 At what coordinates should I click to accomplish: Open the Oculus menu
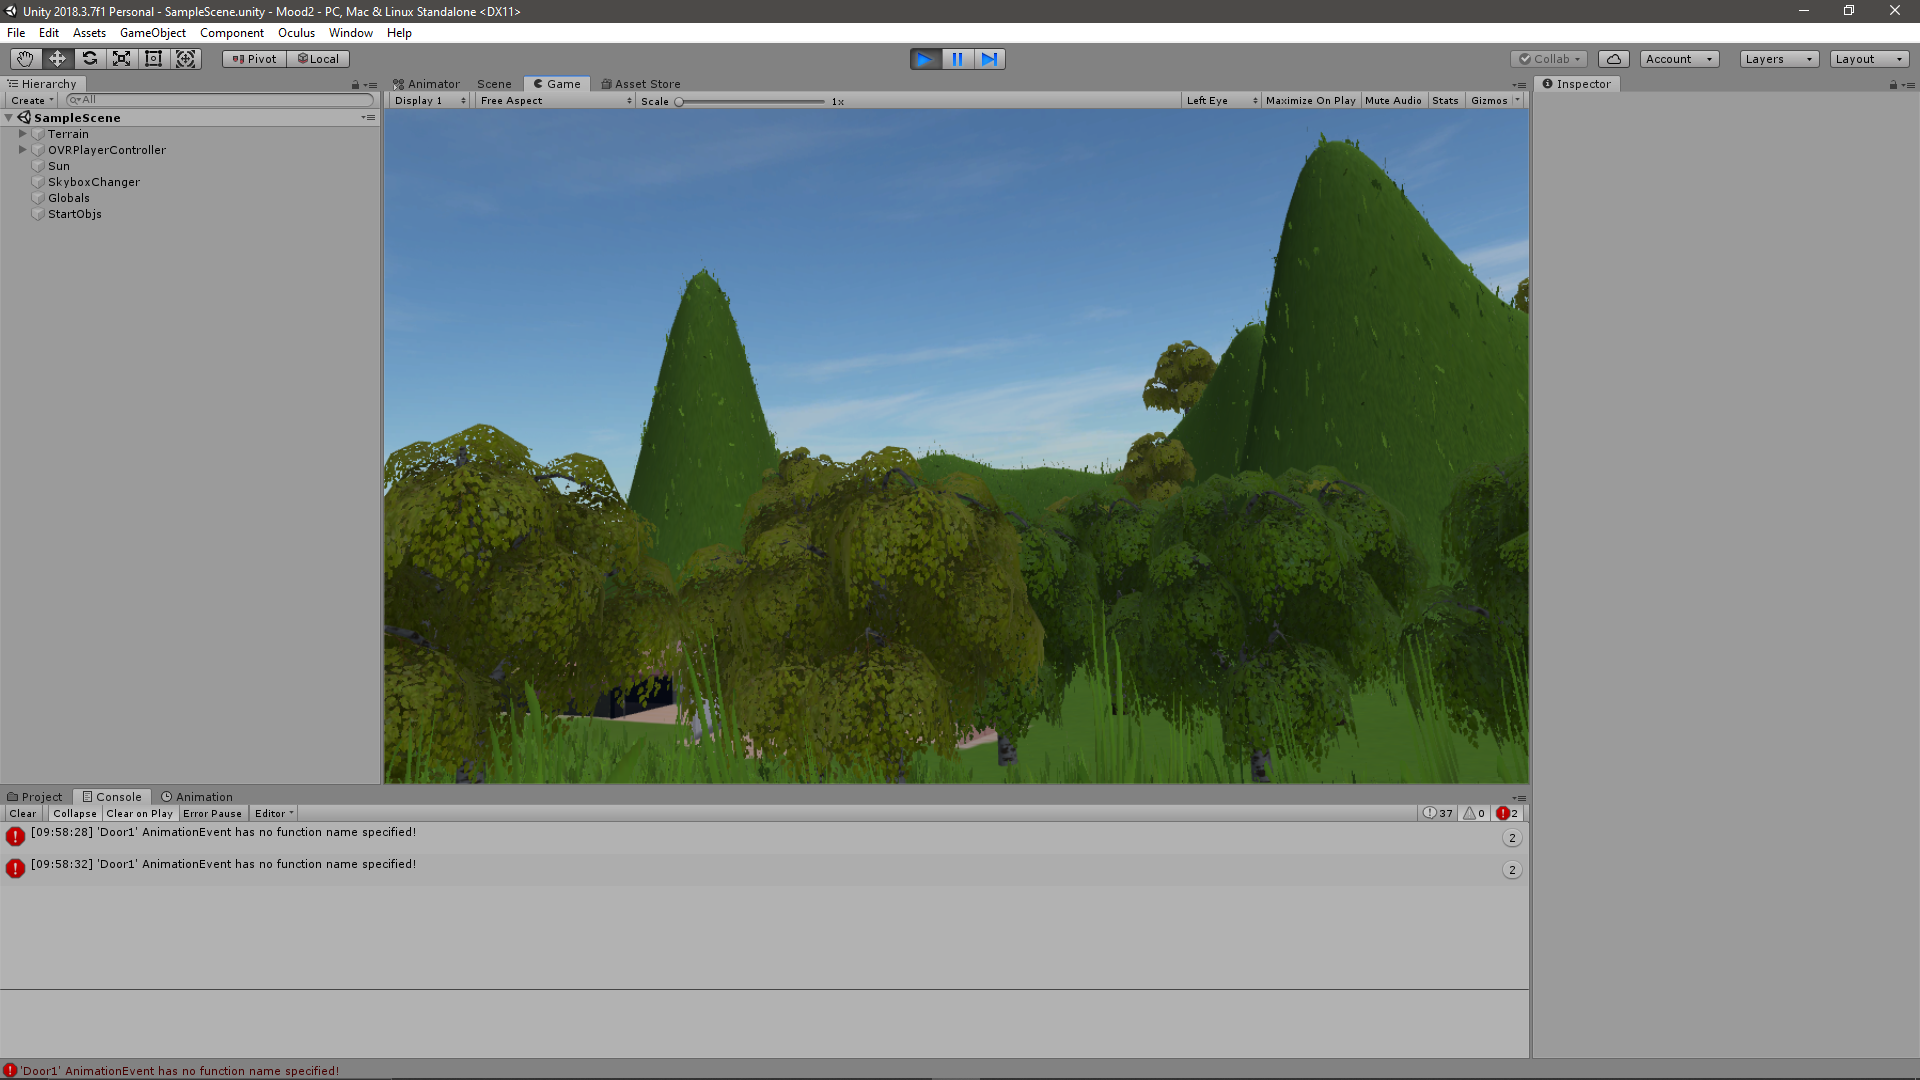pyautogui.click(x=296, y=33)
